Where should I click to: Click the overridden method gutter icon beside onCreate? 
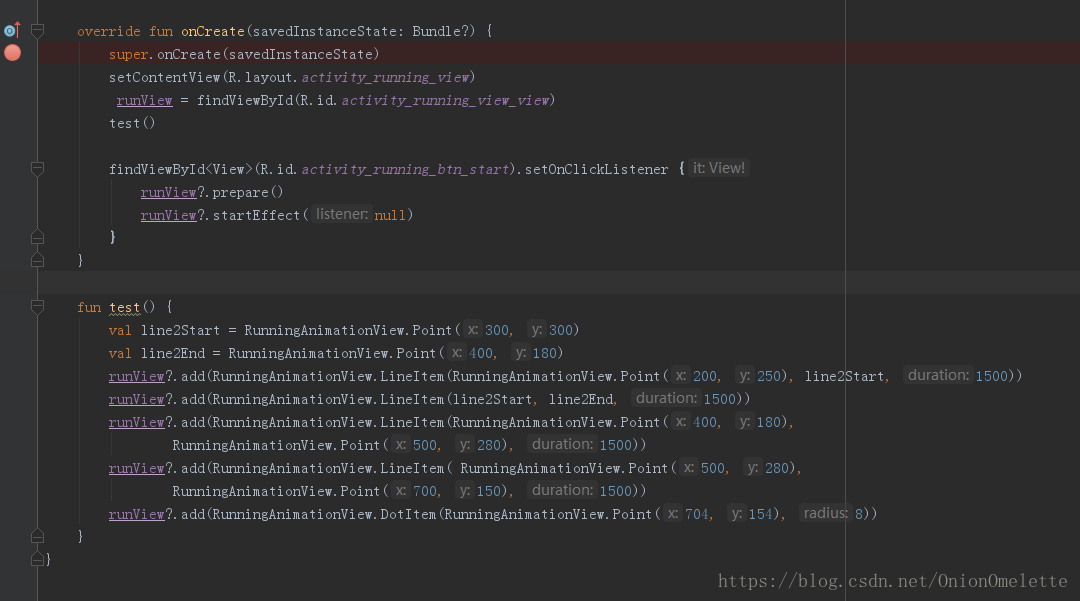coord(11,31)
